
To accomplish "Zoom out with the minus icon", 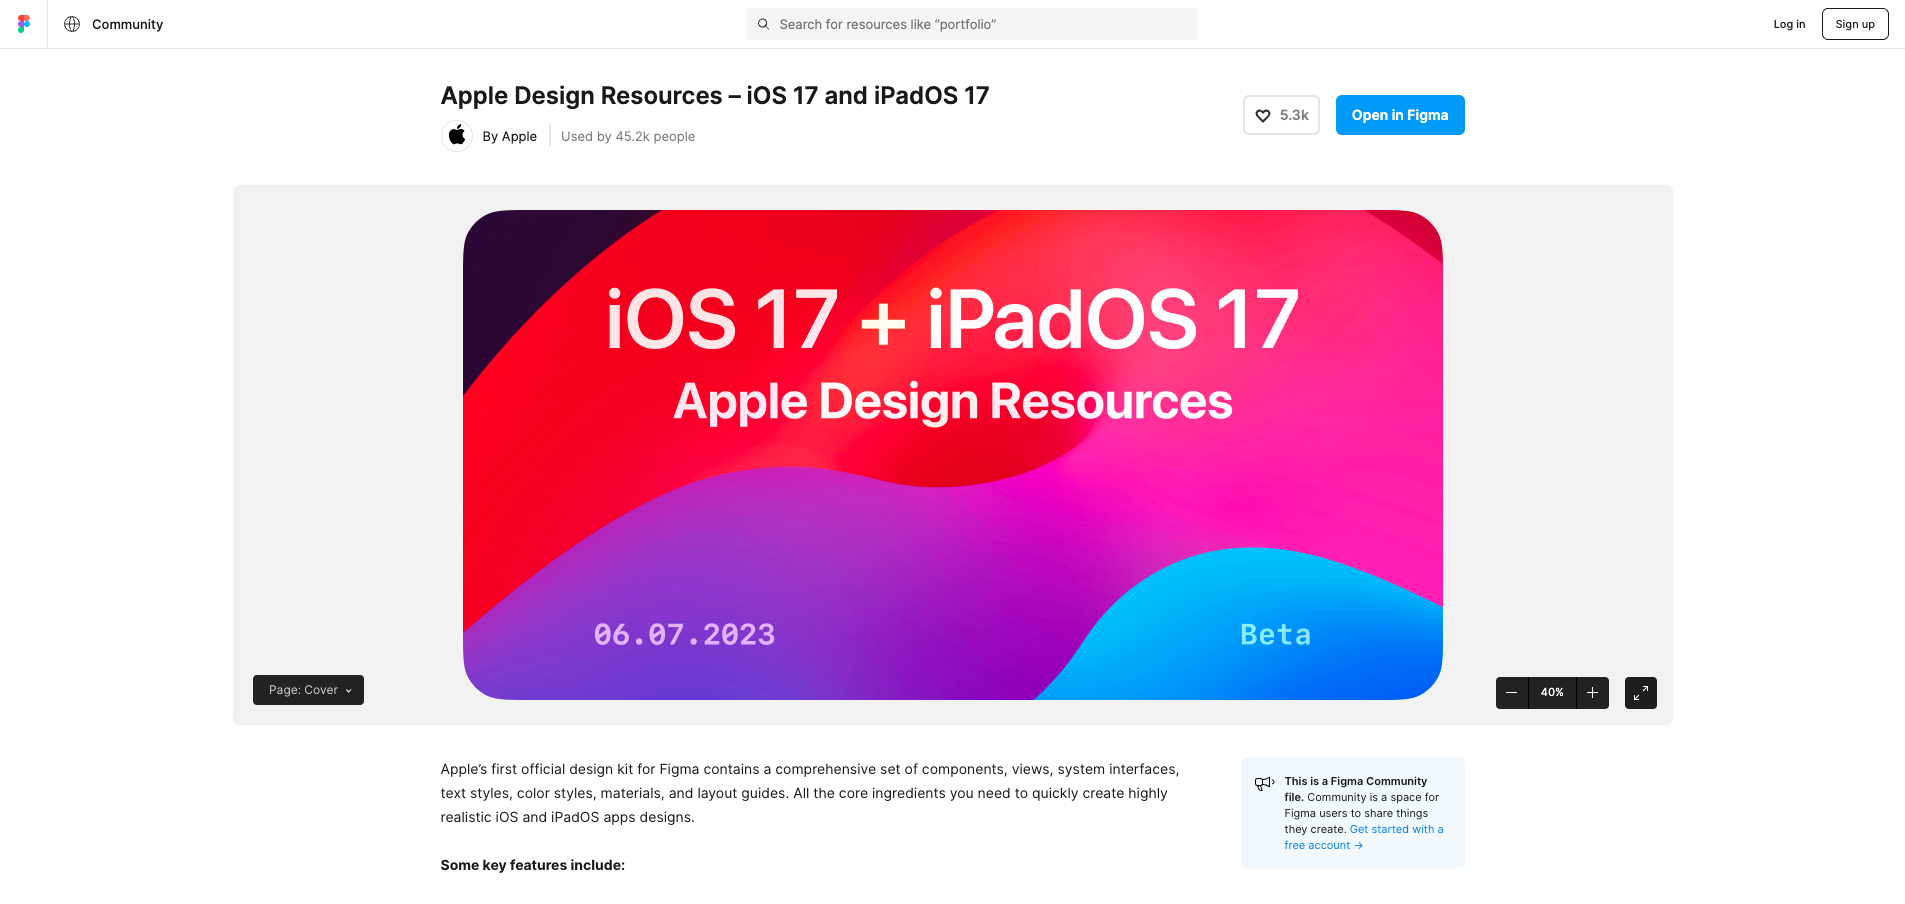I will pos(1512,693).
